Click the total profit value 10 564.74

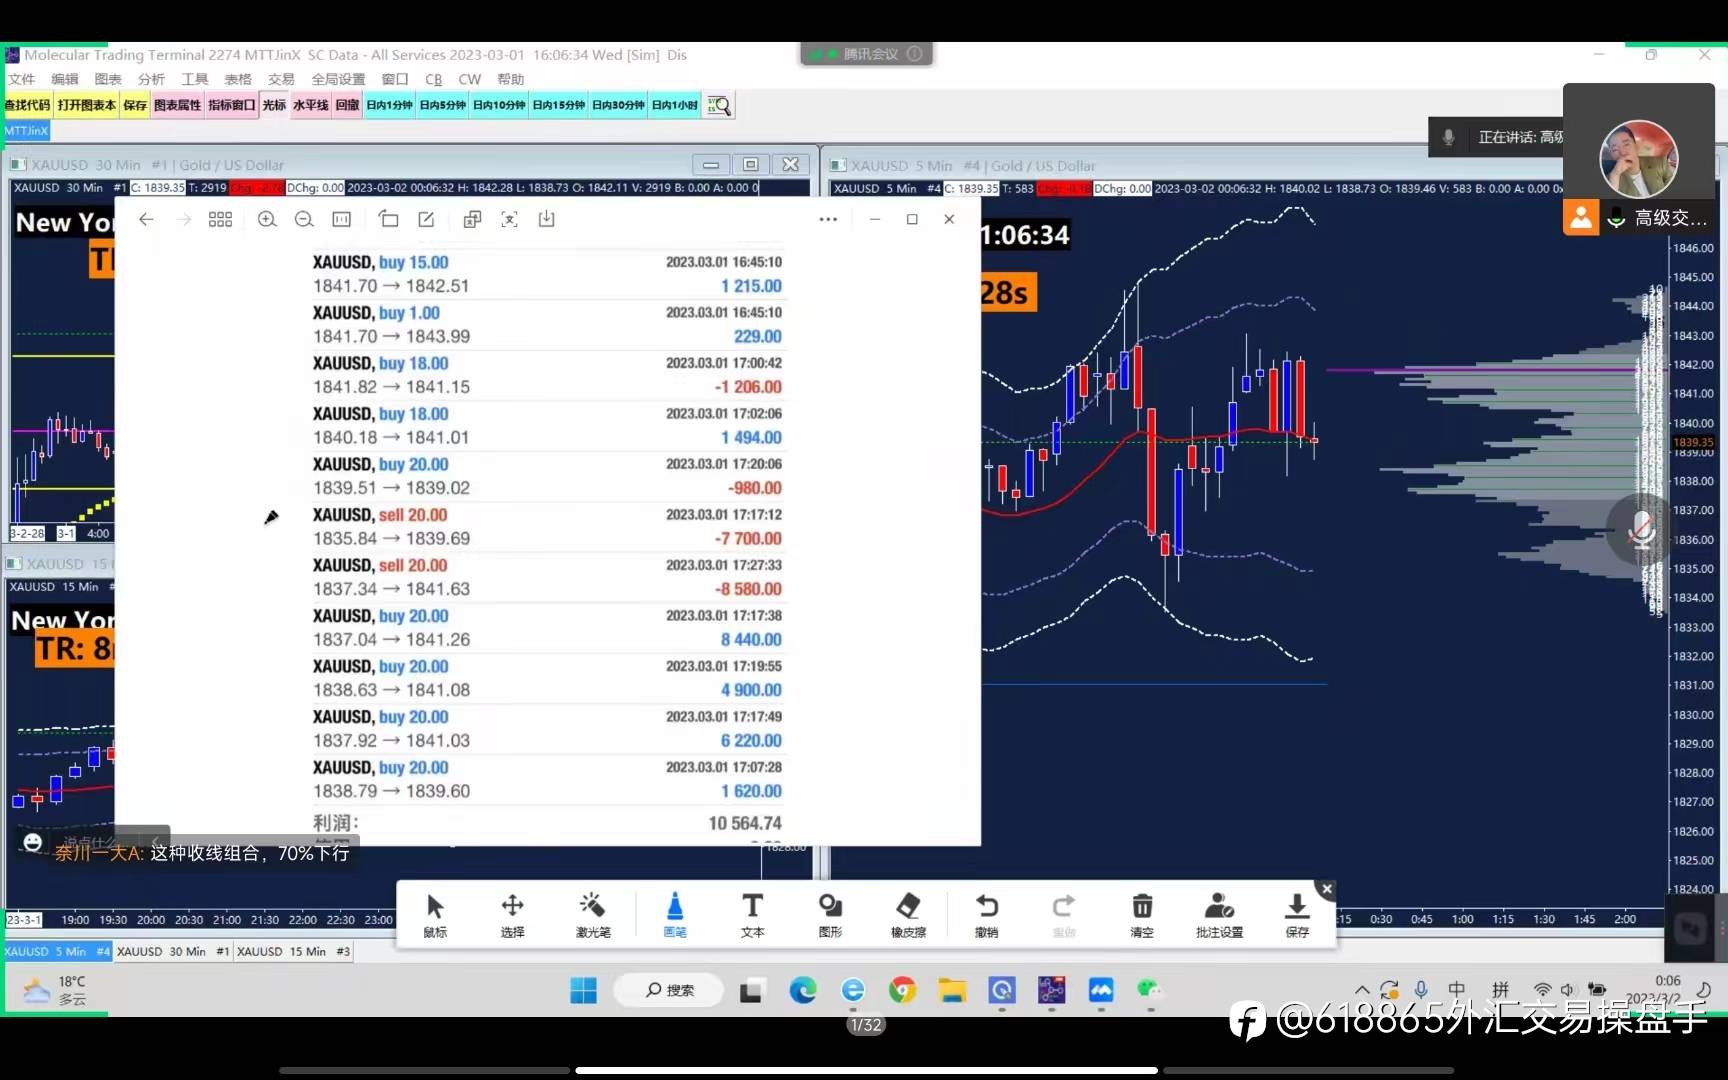tap(745, 823)
